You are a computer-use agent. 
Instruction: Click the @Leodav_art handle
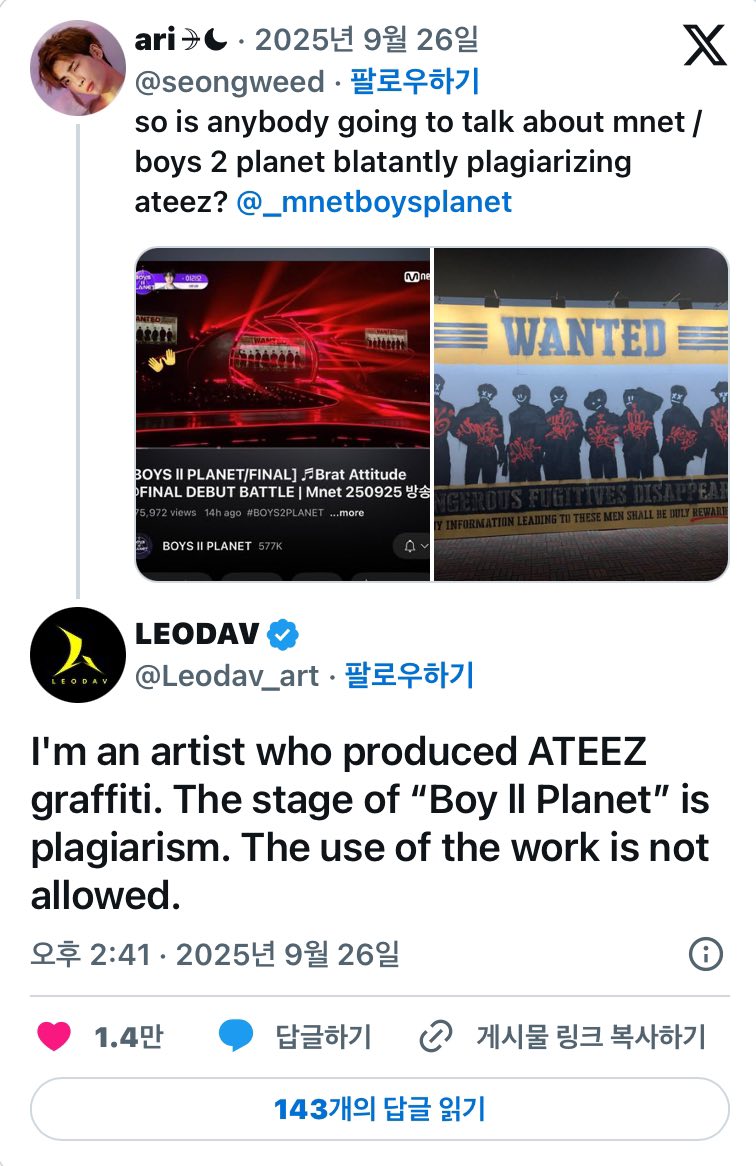coord(227,677)
